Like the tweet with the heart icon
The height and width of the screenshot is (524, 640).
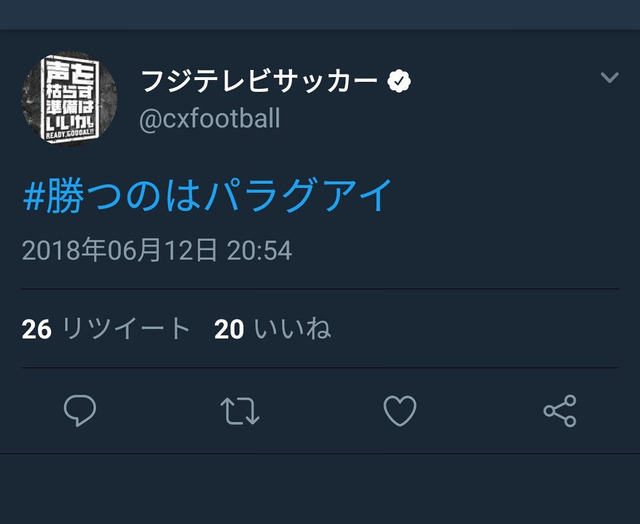coord(400,410)
